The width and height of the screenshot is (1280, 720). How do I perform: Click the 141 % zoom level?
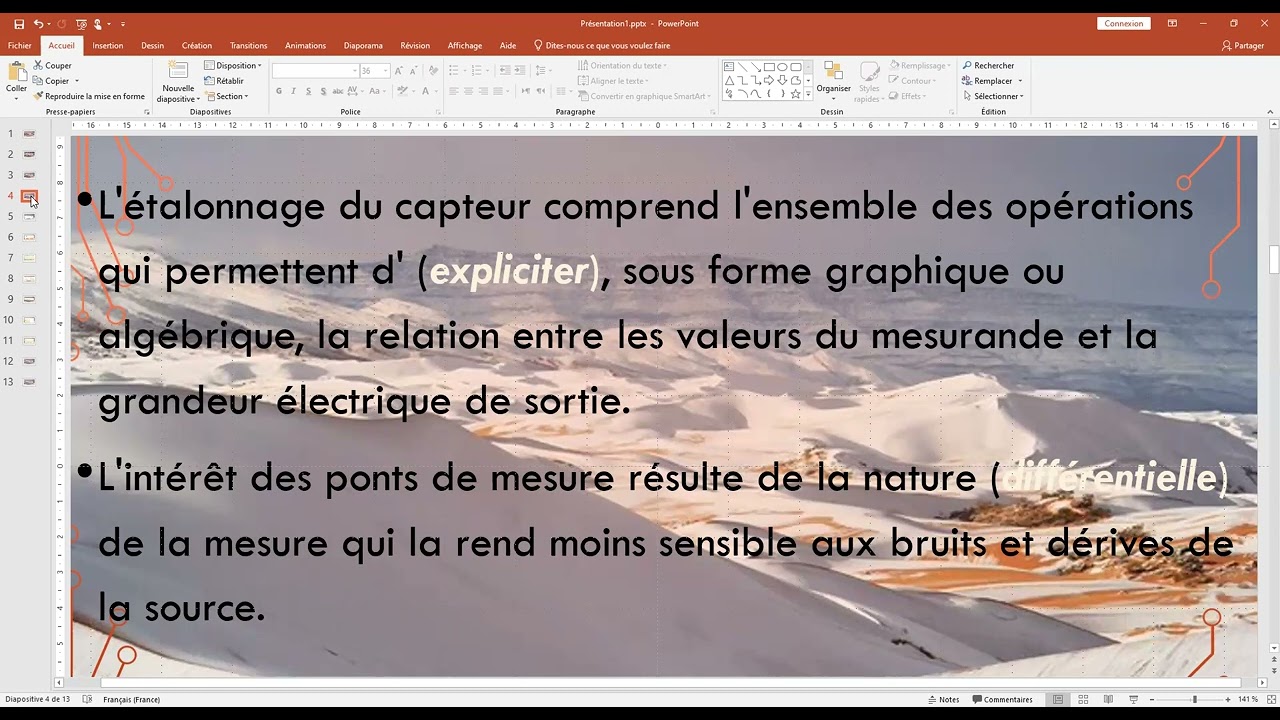[1248, 699]
